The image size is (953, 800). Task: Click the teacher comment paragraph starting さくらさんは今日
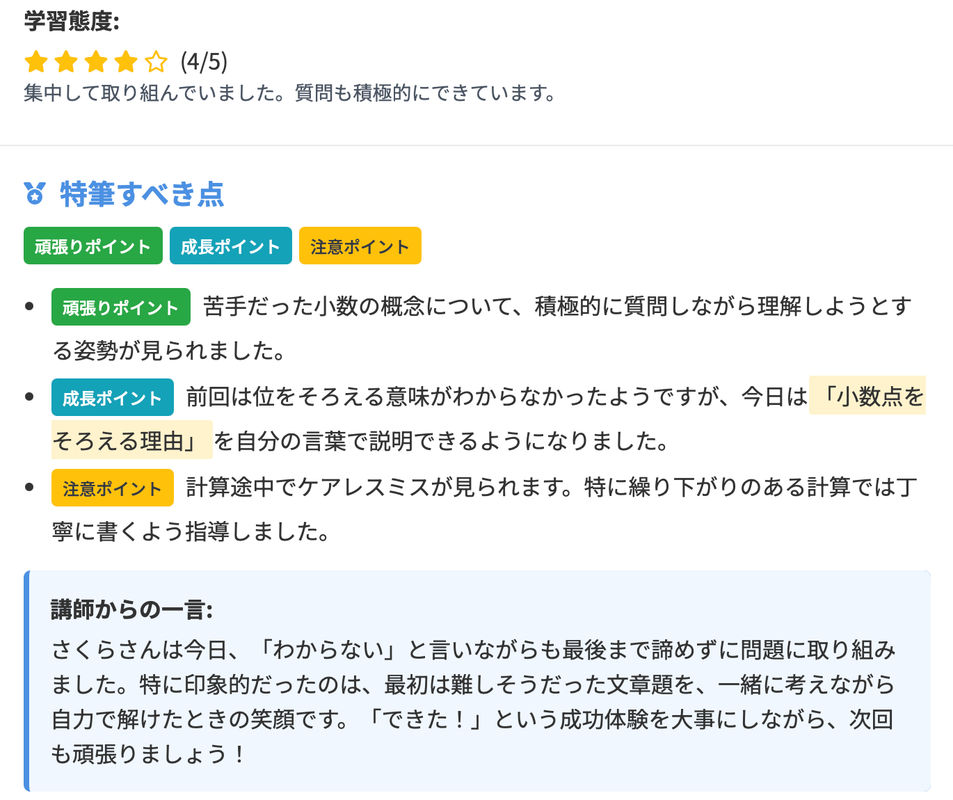(473, 702)
